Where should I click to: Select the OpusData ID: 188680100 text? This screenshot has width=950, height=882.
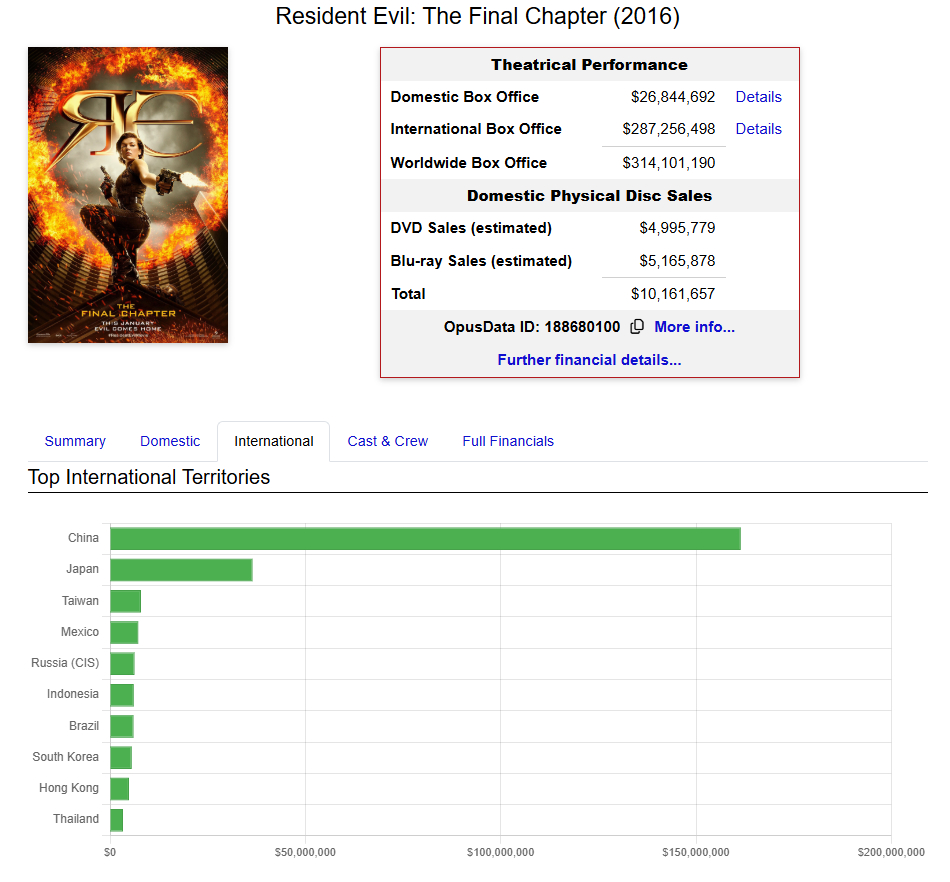click(x=532, y=327)
